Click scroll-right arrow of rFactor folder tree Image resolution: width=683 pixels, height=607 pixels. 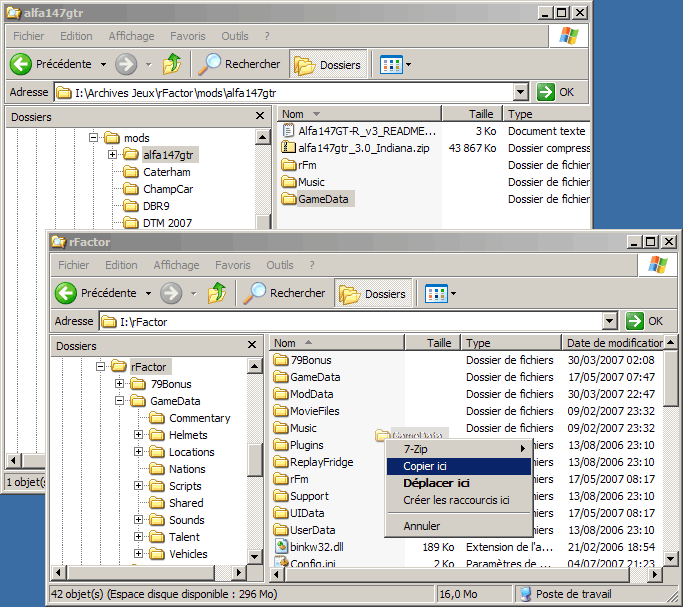click(x=238, y=572)
